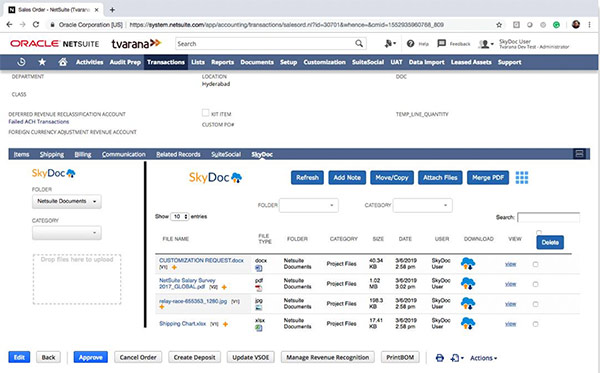Expand the dropdown next to the print icon

(457, 358)
